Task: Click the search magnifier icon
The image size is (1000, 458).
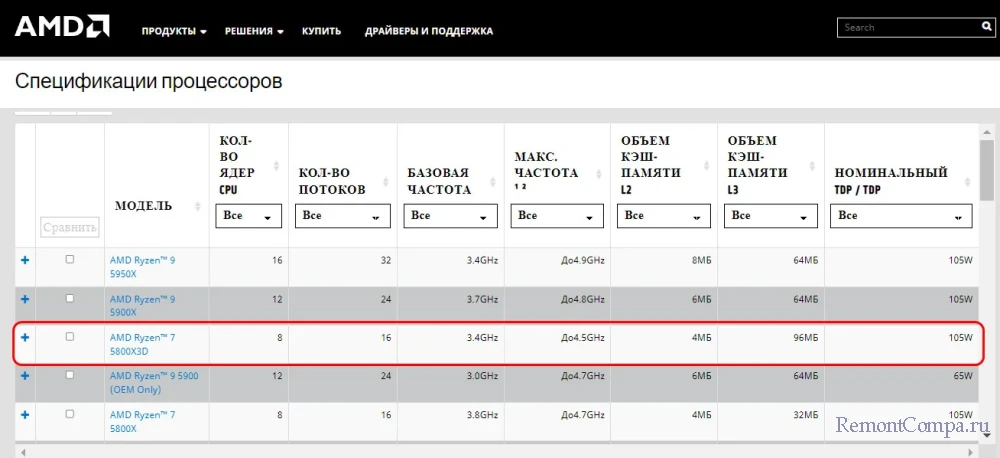Action: pos(987,28)
